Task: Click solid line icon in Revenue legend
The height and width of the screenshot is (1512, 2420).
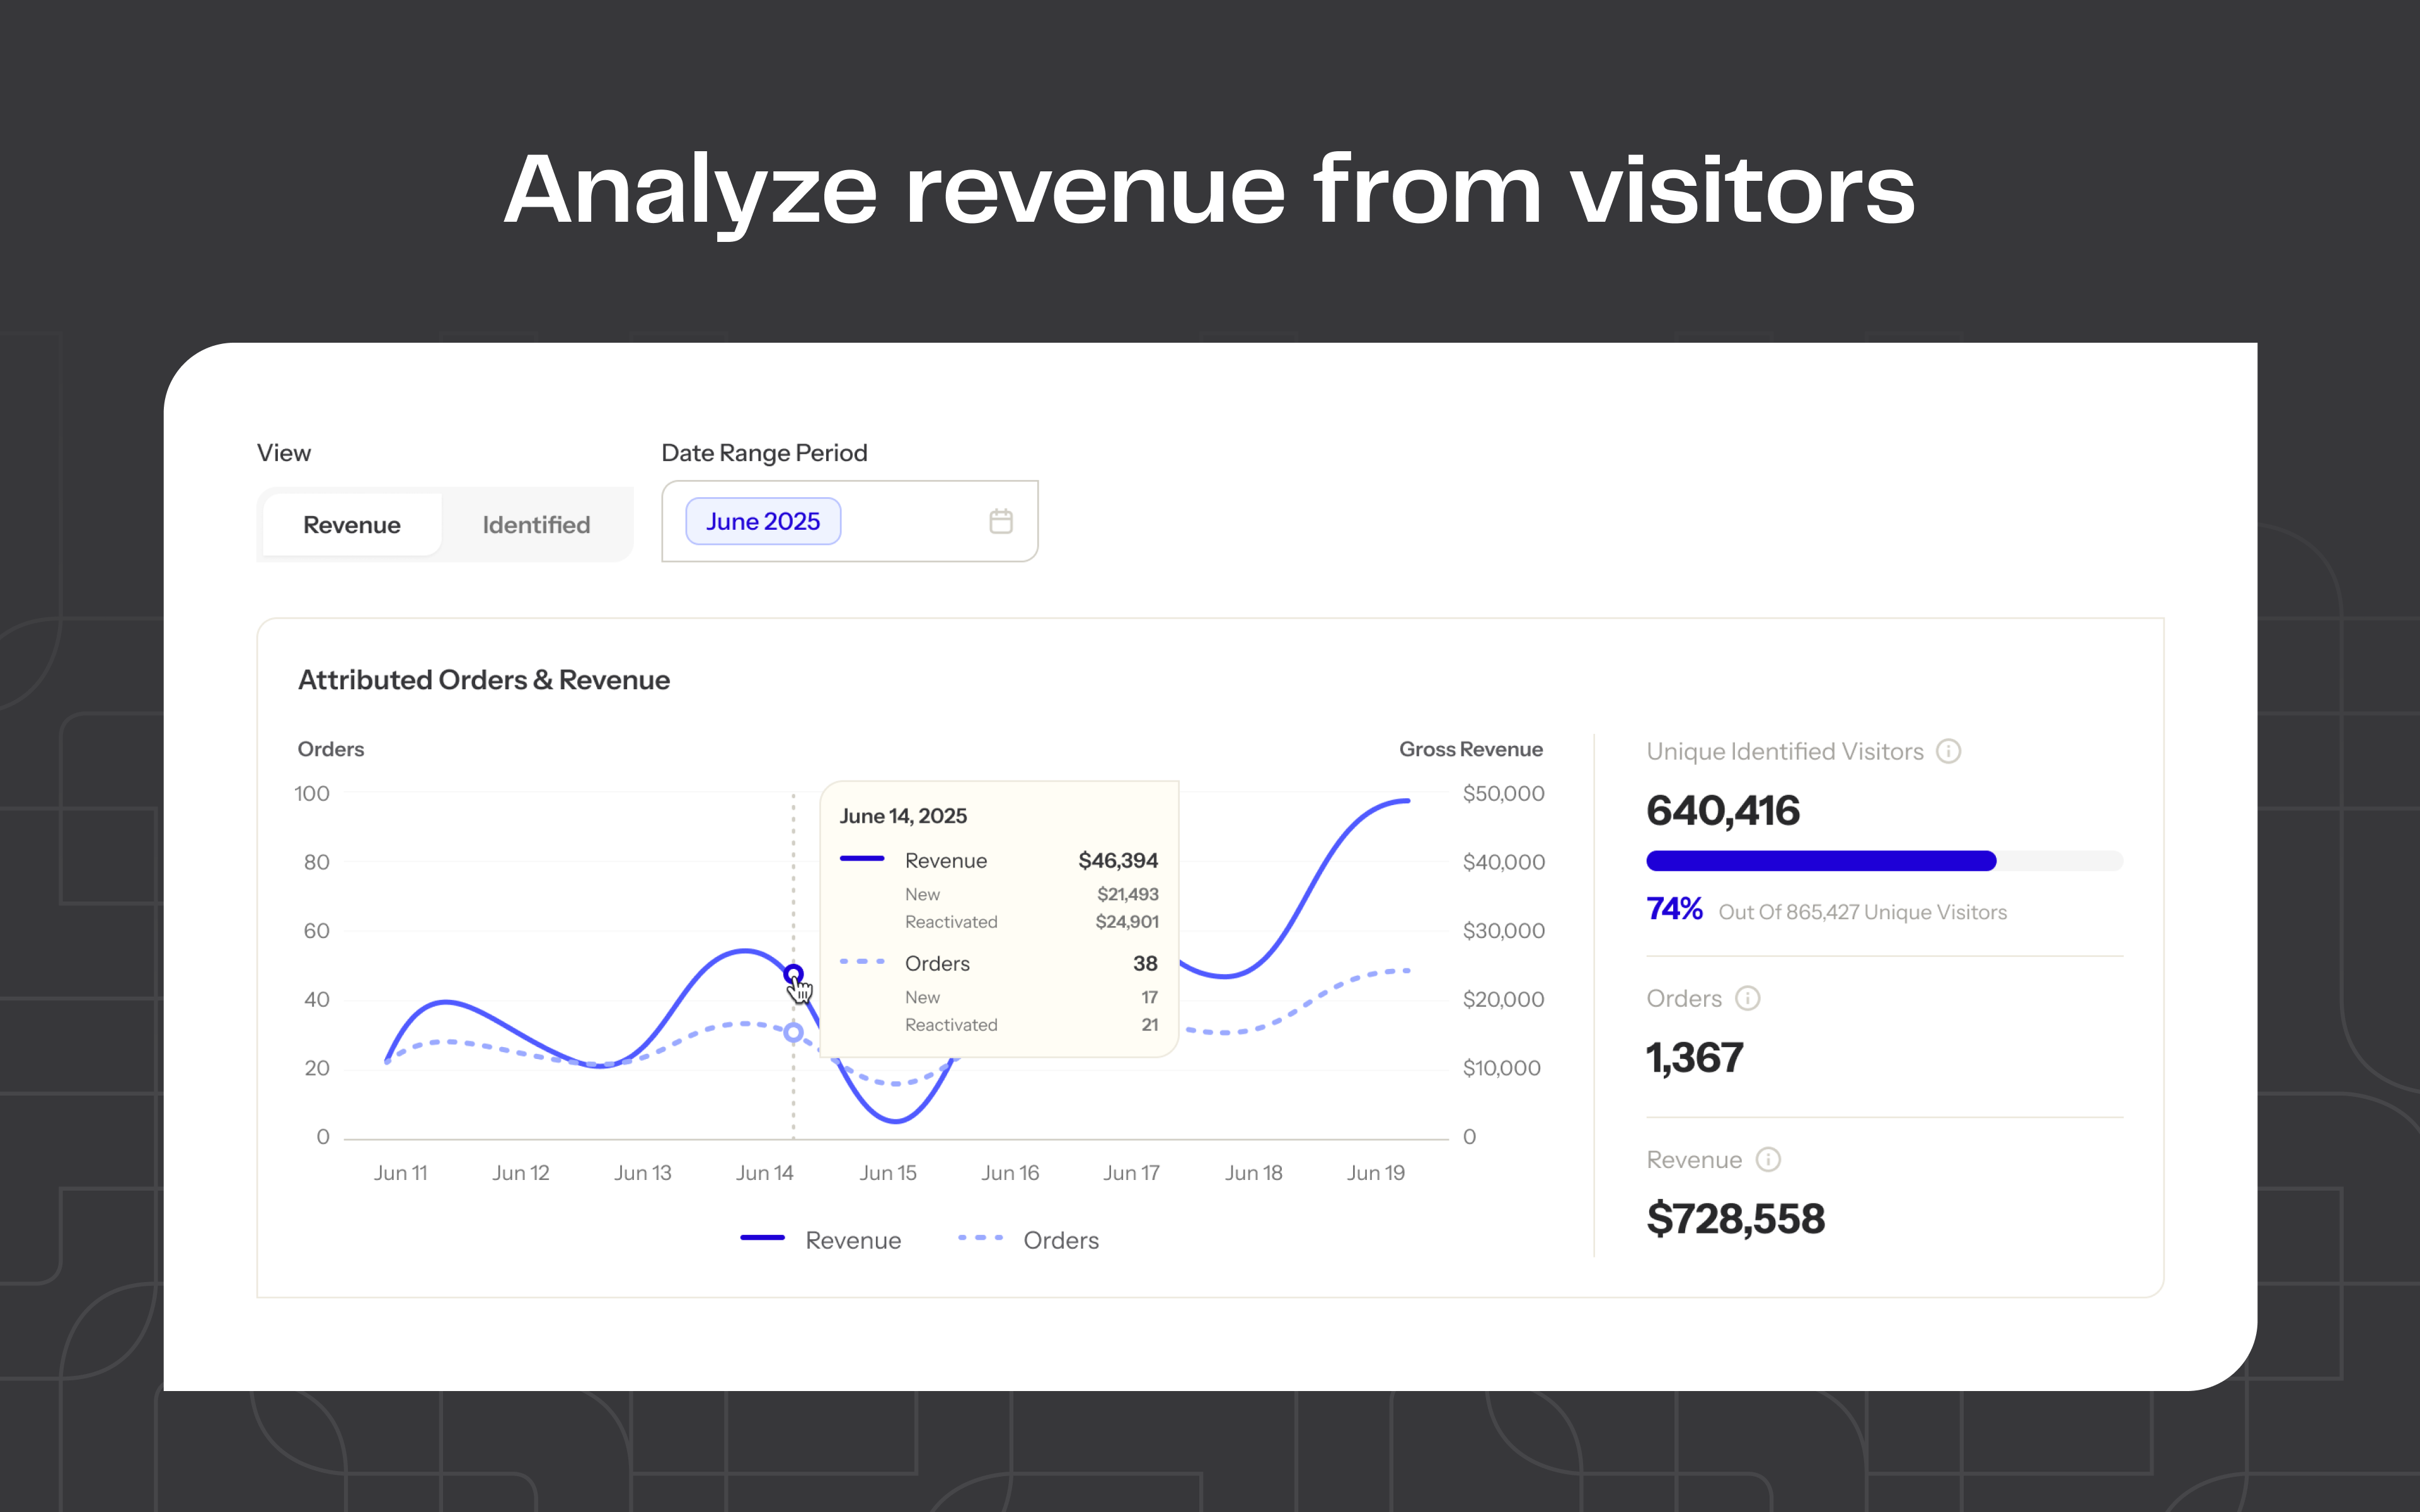Action: point(762,1238)
